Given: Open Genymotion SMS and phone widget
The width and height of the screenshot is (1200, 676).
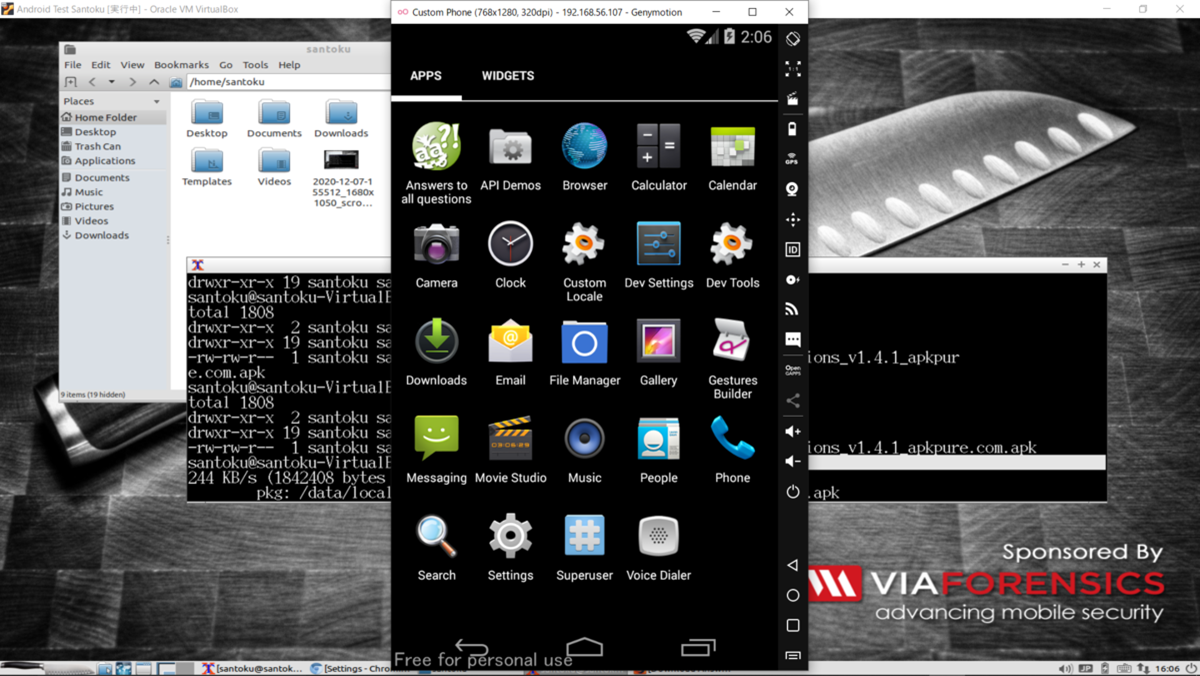Looking at the screenshot, I should pyautogui.click(x=793, y=340).
